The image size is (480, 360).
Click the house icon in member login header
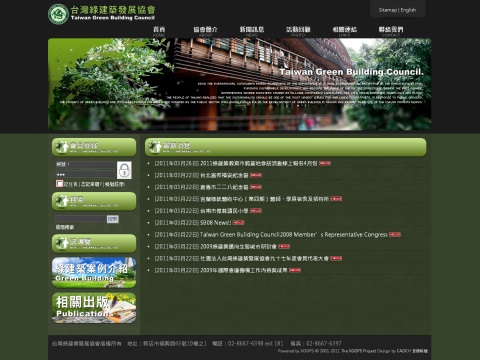(62, 147)
